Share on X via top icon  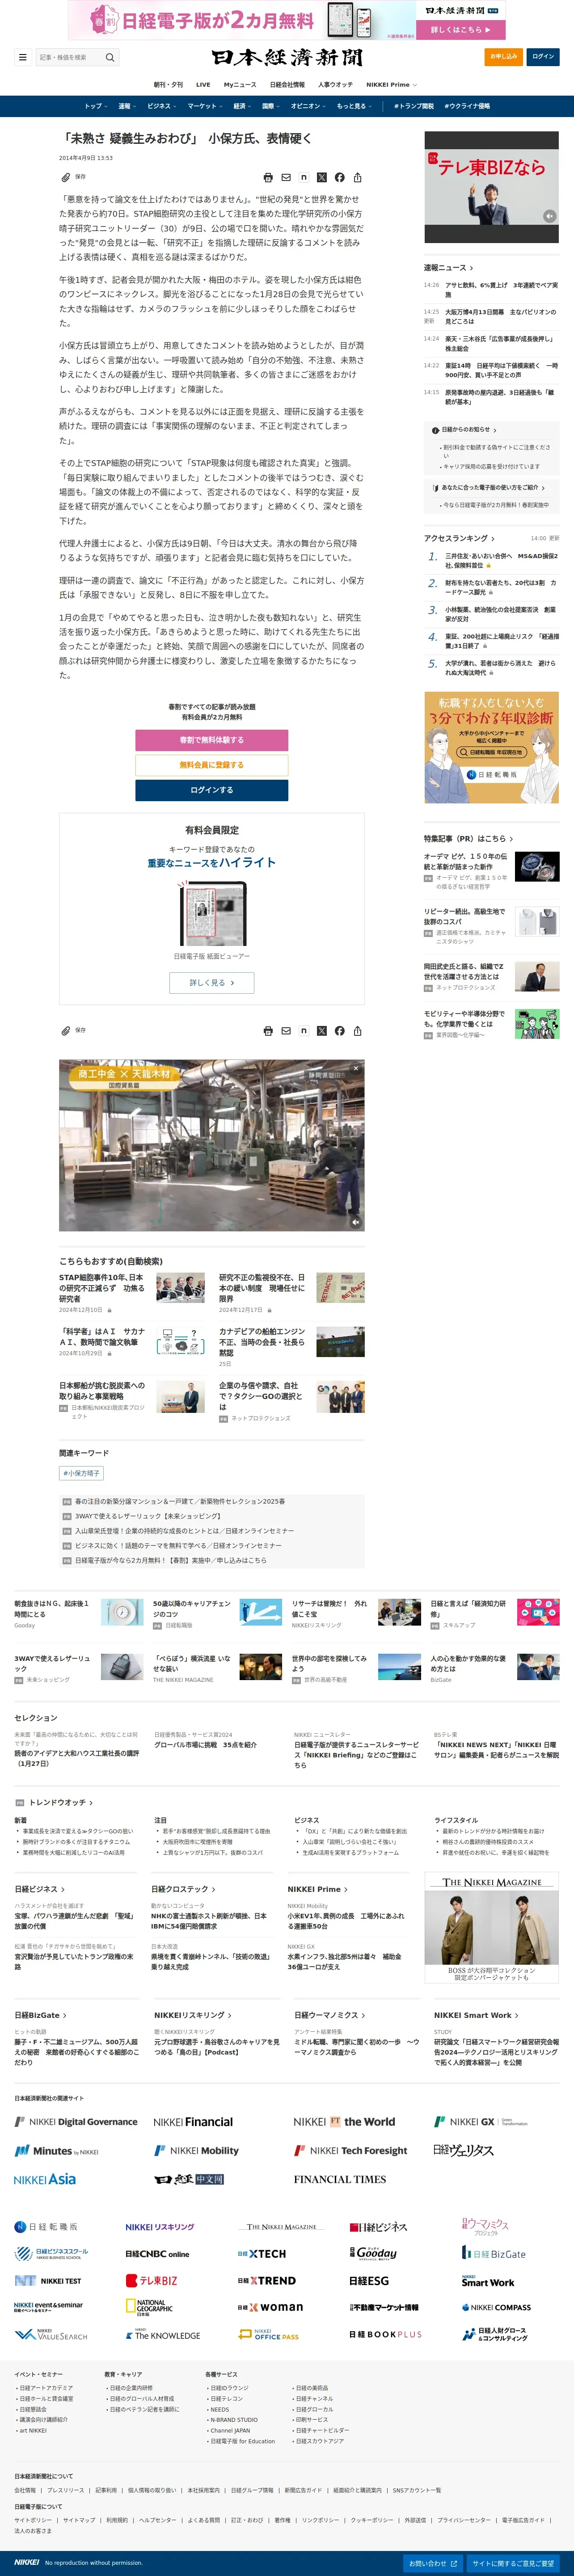[322, 177]
